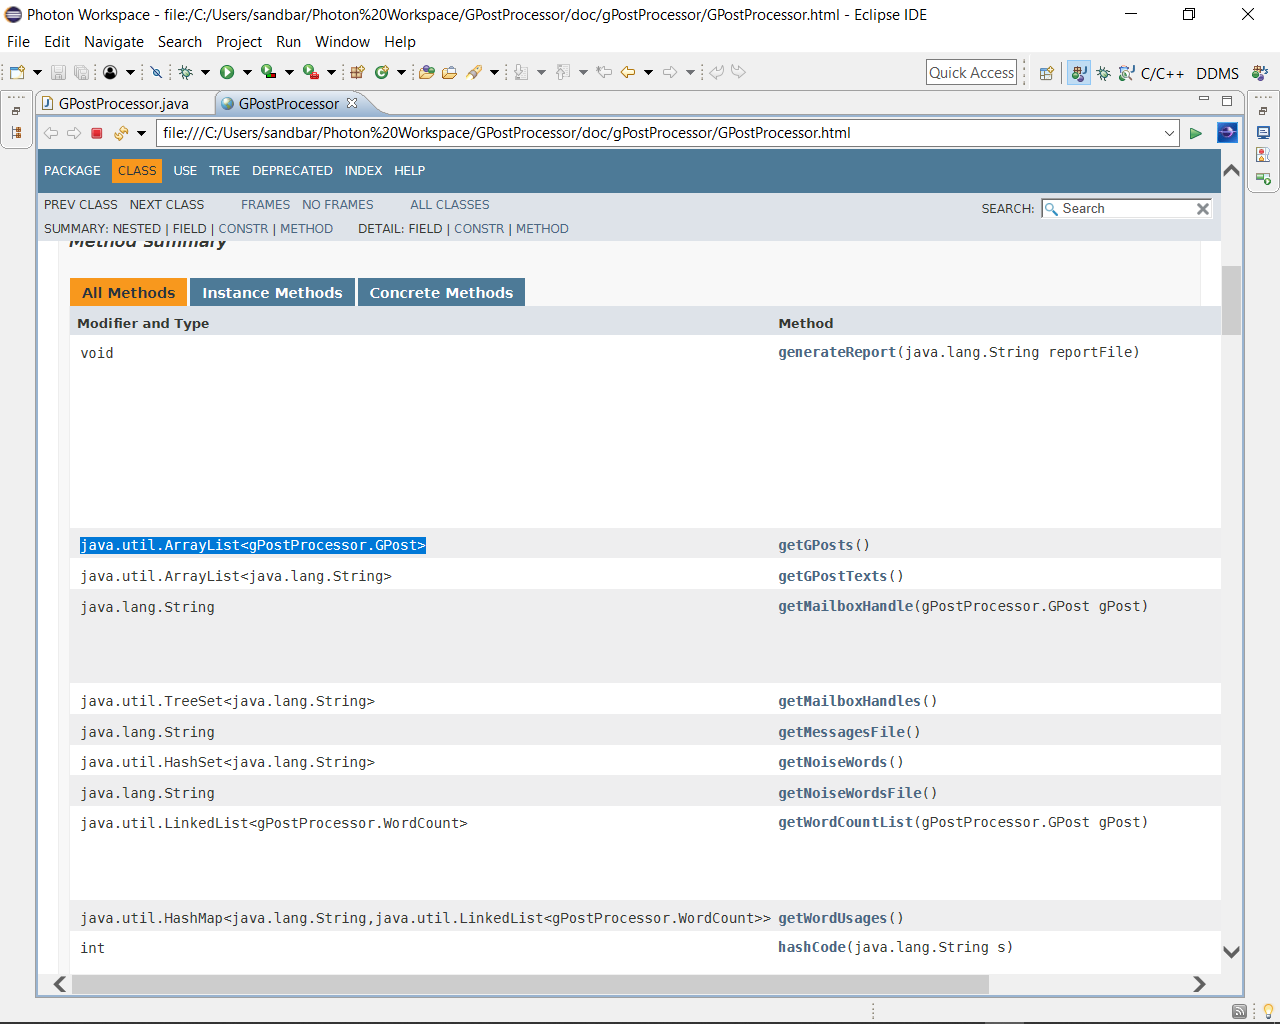Click the Debug bug toolbar icon
Viewport: 1280px width, 1024px height.
click(x=185, y=72)
